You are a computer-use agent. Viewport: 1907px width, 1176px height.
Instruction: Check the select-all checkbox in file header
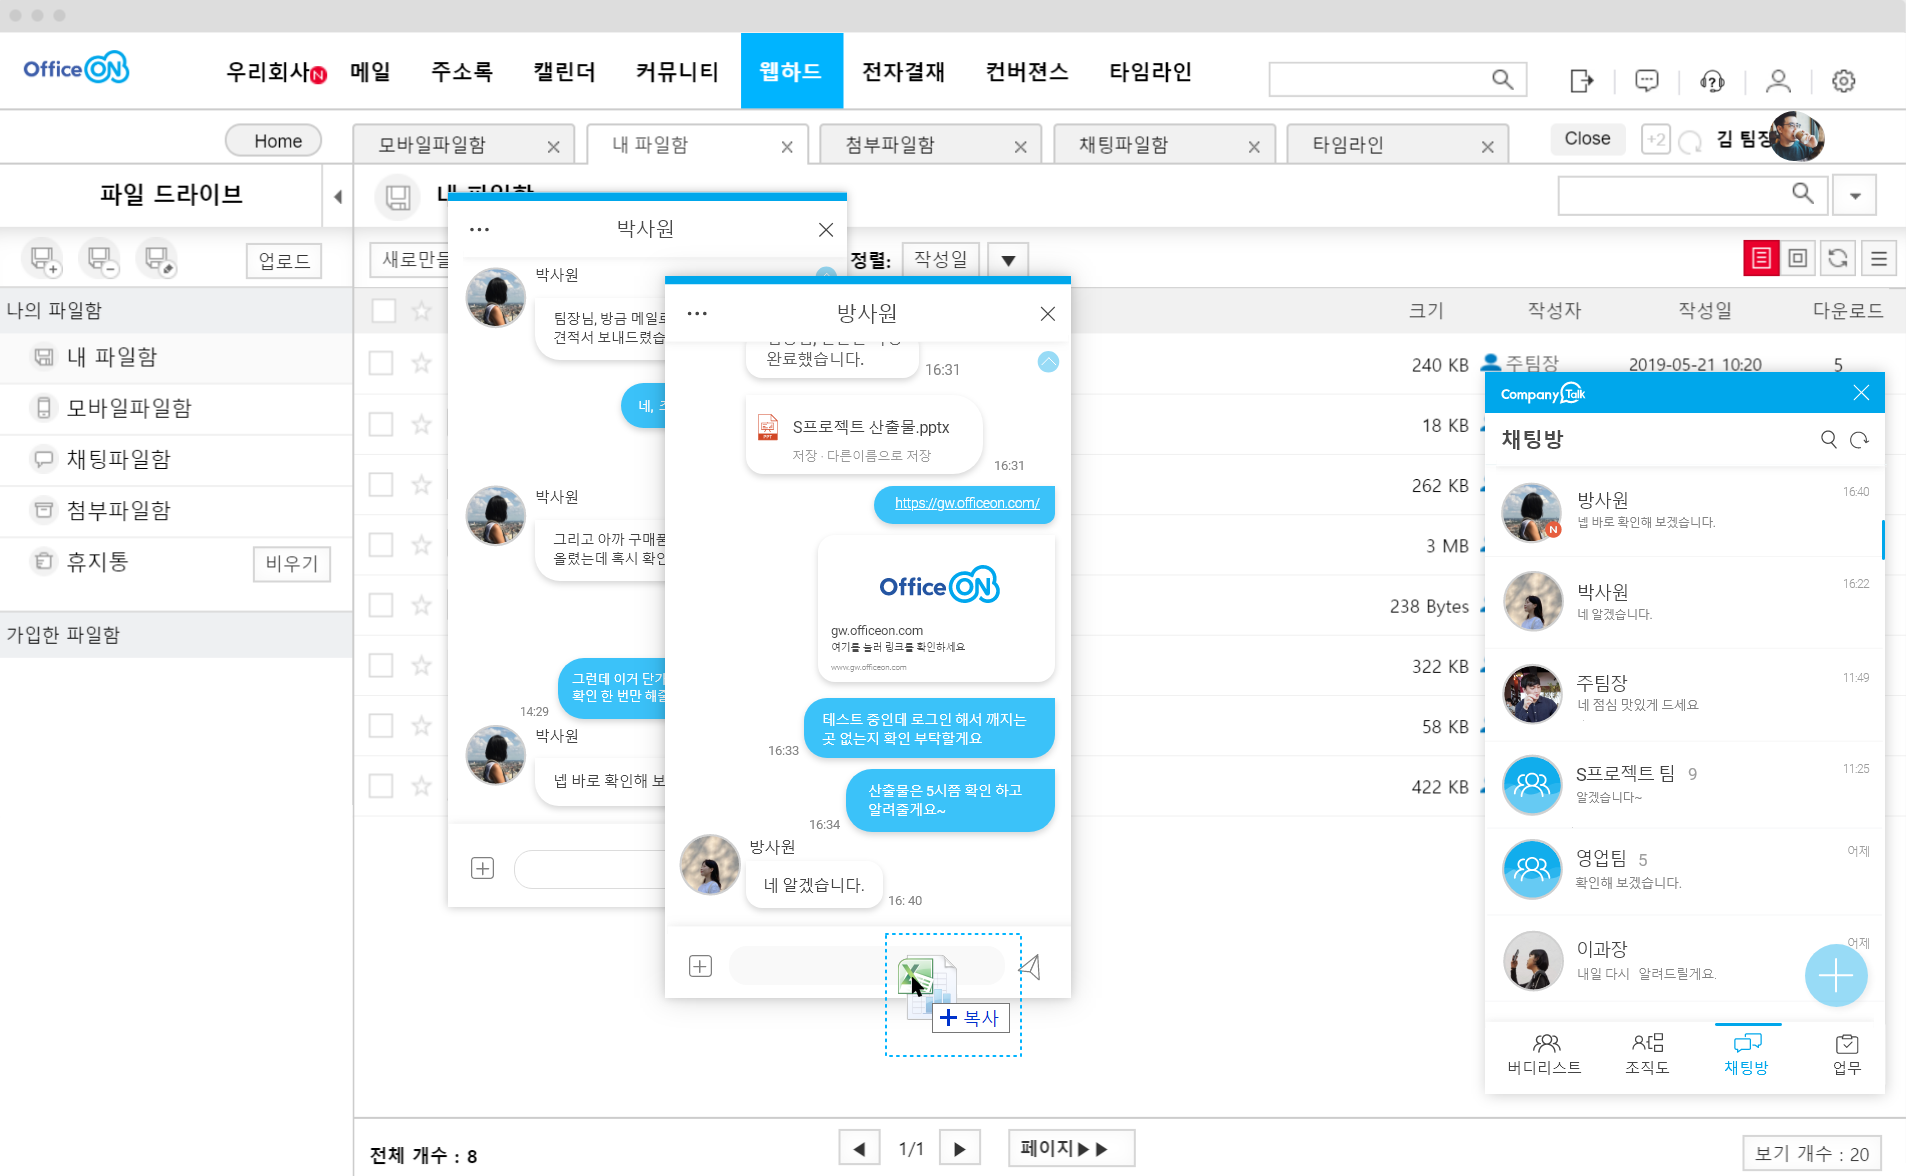[x=383, y=311]
